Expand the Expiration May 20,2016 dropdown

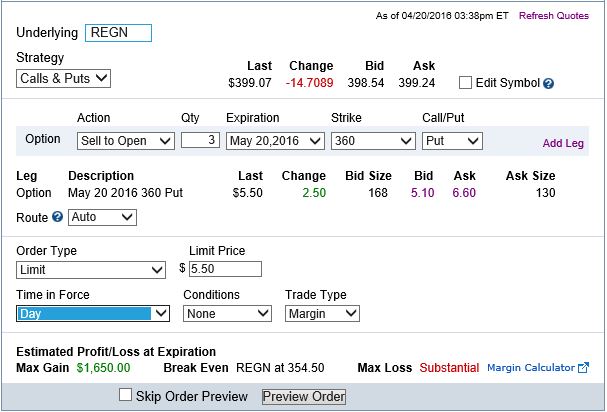pyautogui.click(x=275, y=141)
